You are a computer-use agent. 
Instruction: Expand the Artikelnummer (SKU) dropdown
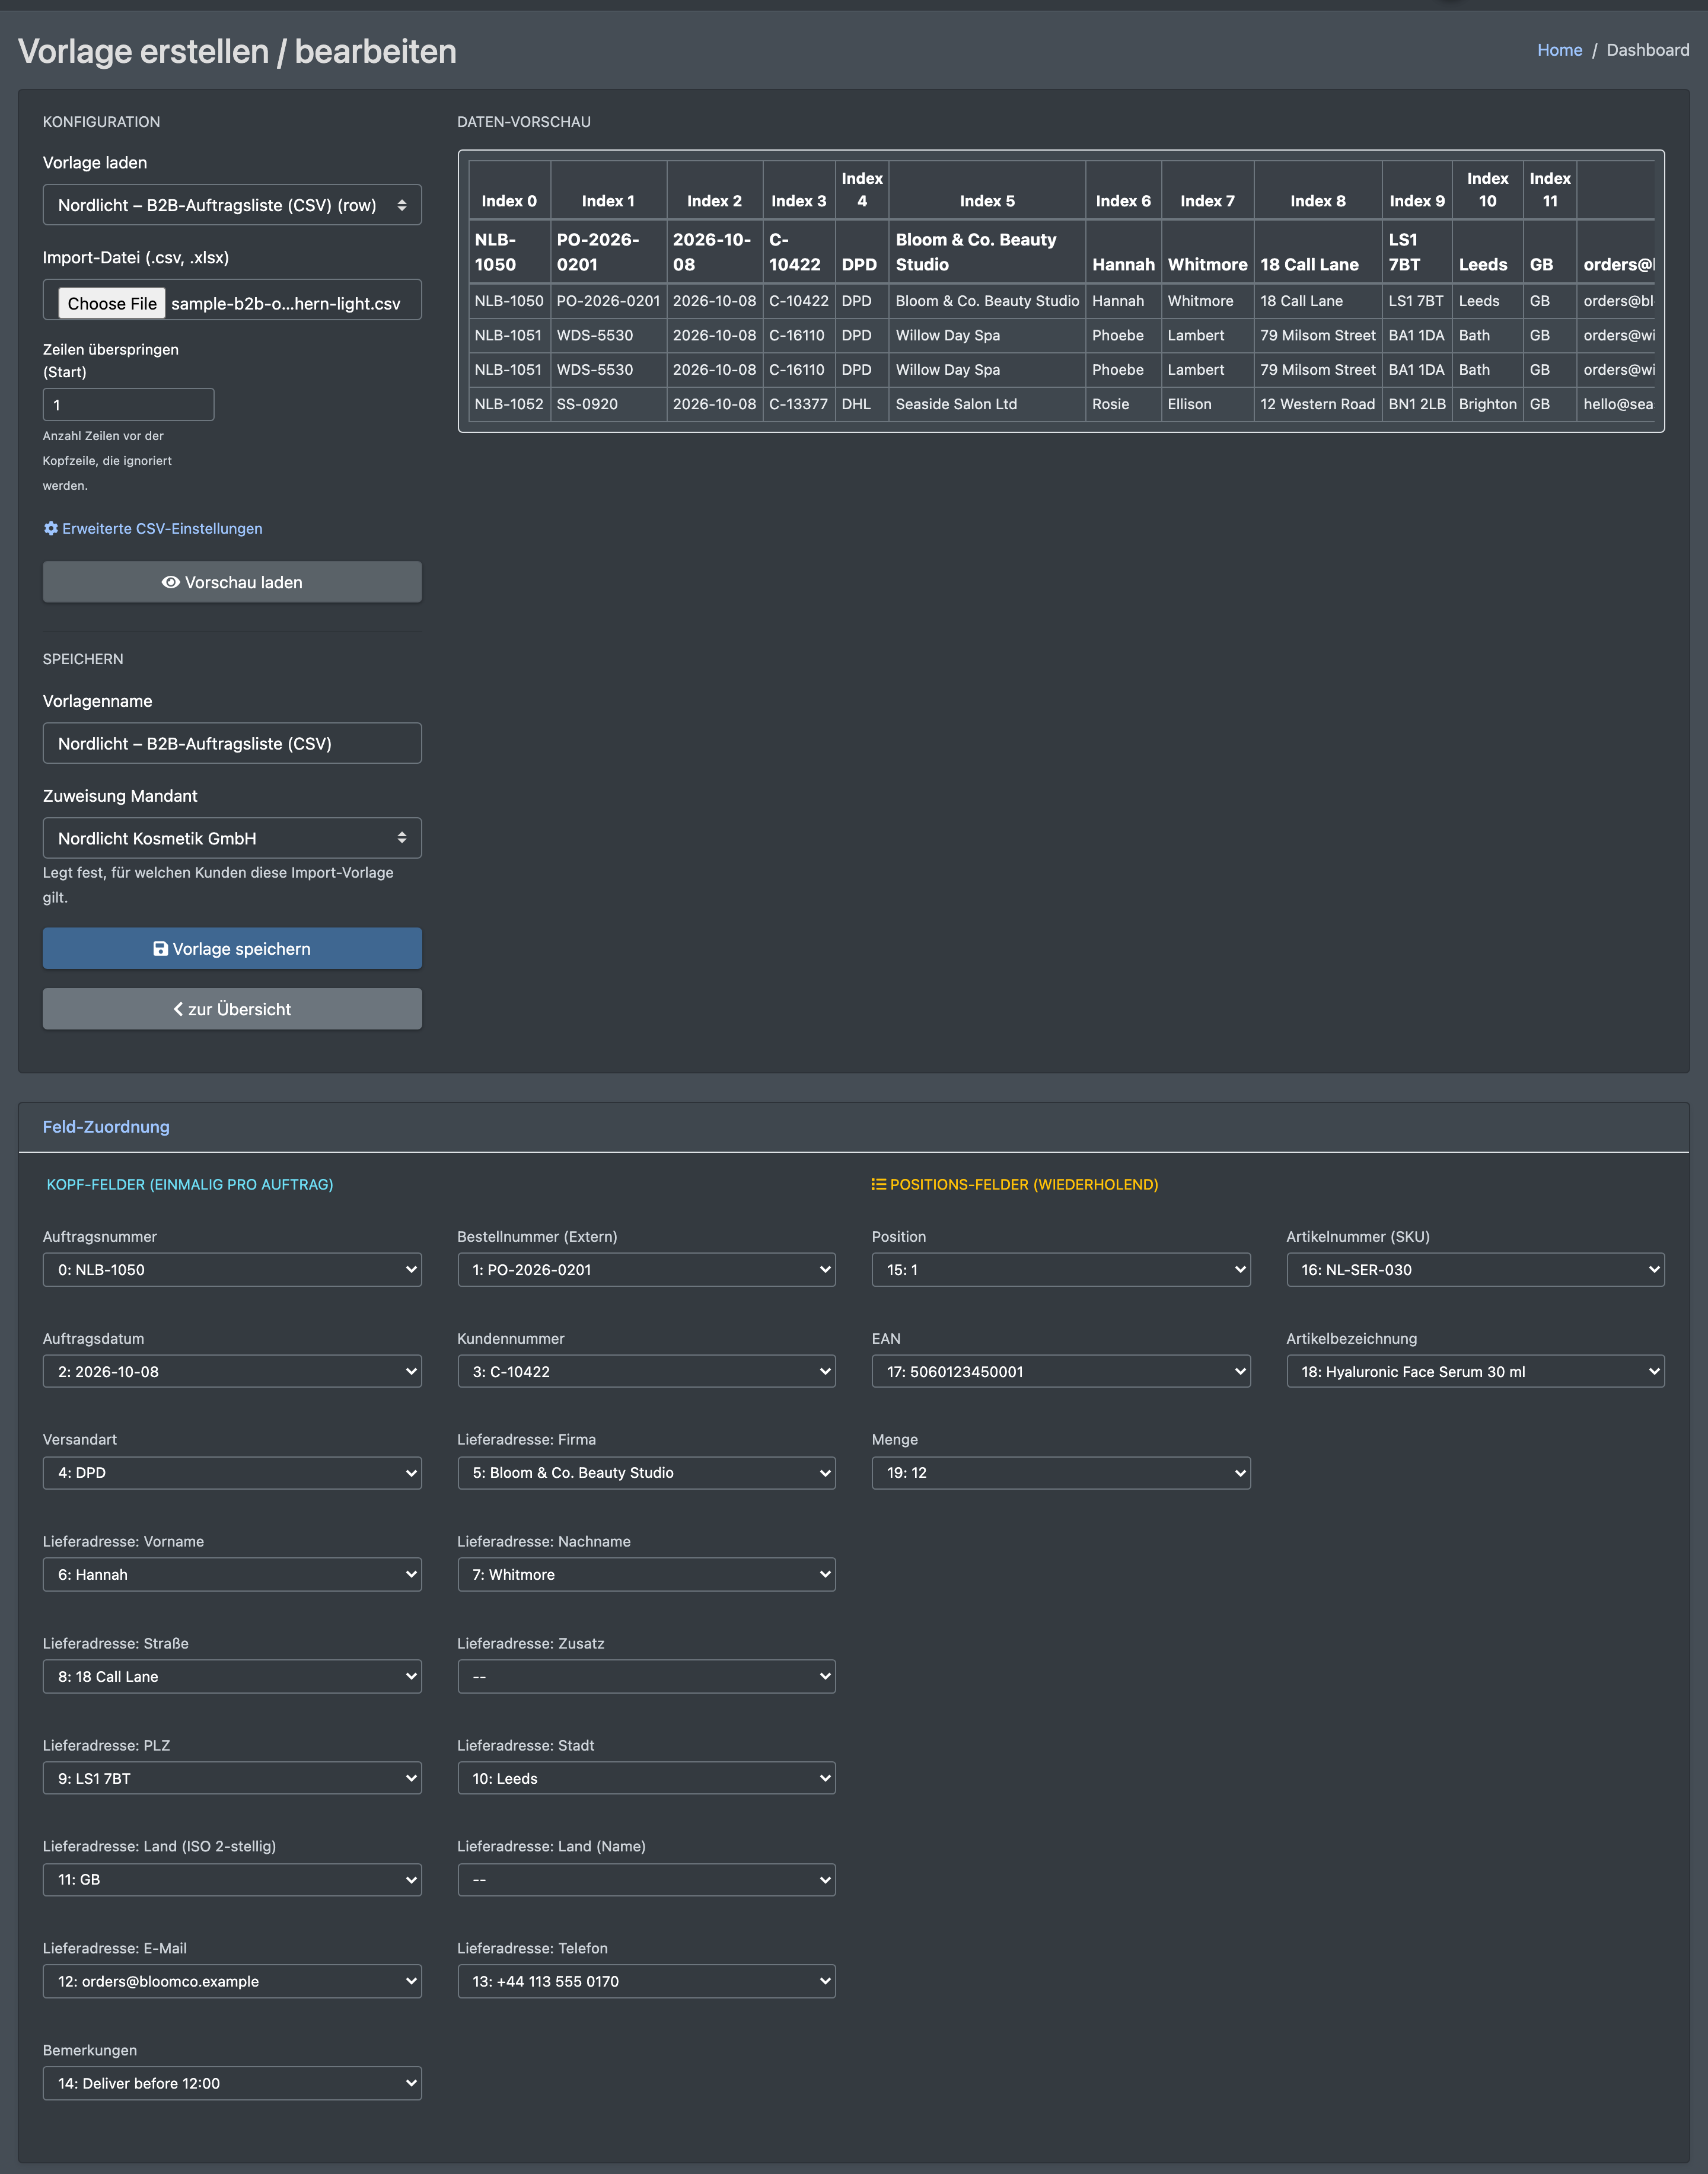[x=1475, y=1270]
